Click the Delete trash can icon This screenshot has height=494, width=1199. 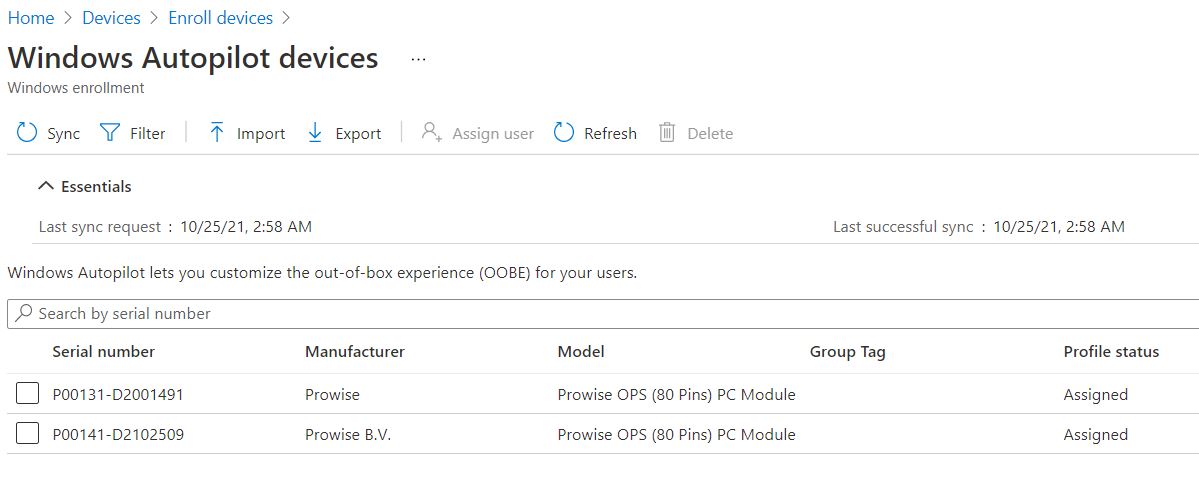(668, 133)
